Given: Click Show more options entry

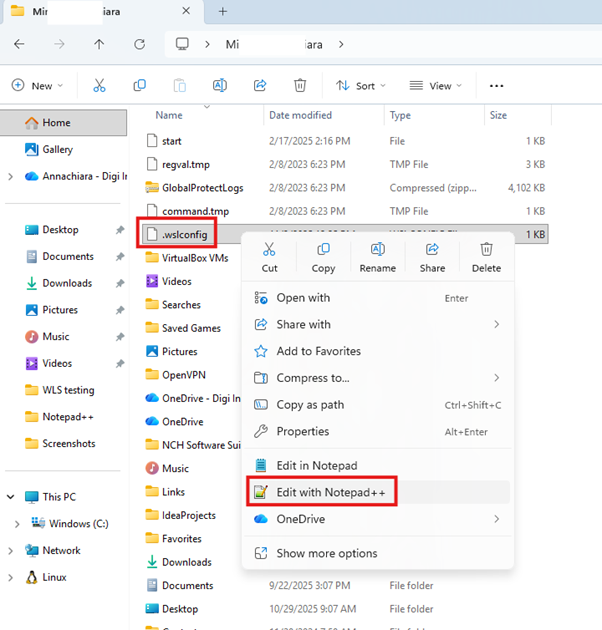Looking at the screenshot, I should click(326, 554).
